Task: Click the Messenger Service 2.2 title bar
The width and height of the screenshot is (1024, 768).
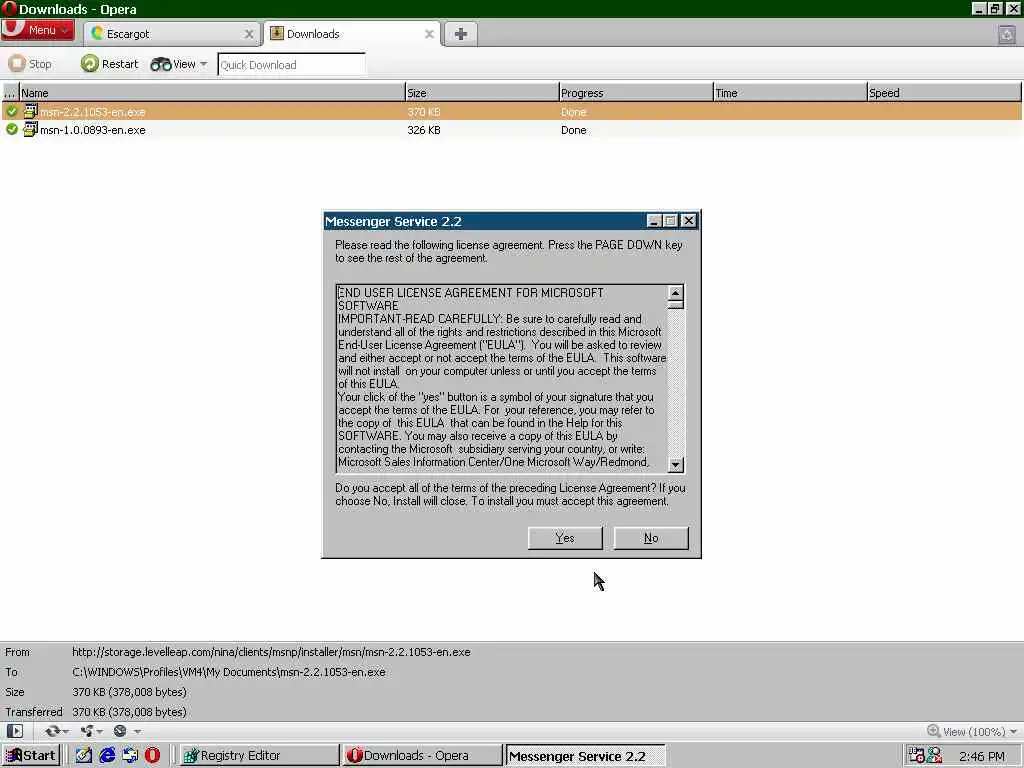Action: pyautogui.click(x=483, y=221)
